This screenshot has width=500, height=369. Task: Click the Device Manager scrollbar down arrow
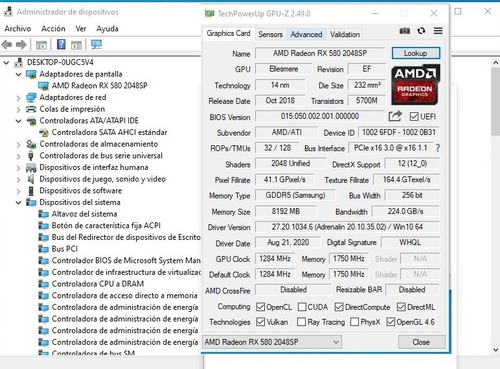coord(495,350)
